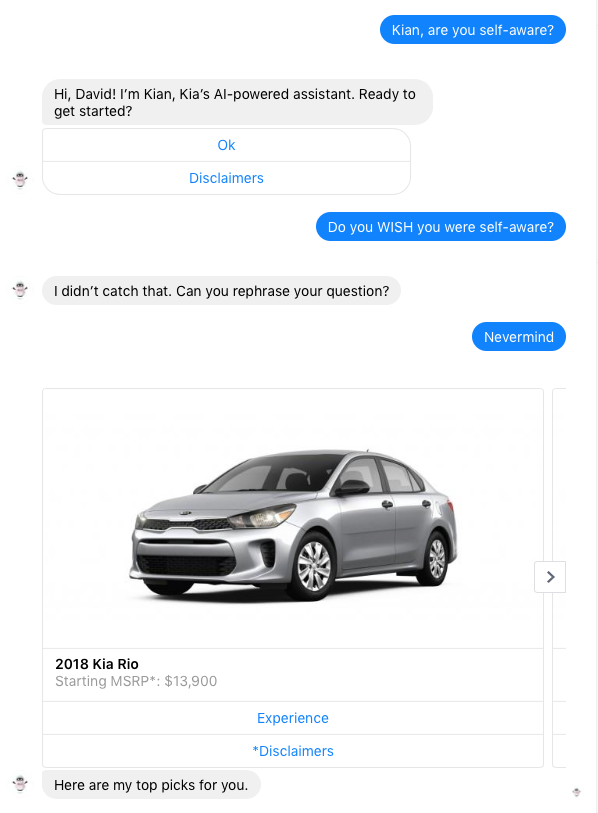This screenshot has height=813, width=598.
Task: Click the Kian greeting message bubble
Action: point(237,102)
